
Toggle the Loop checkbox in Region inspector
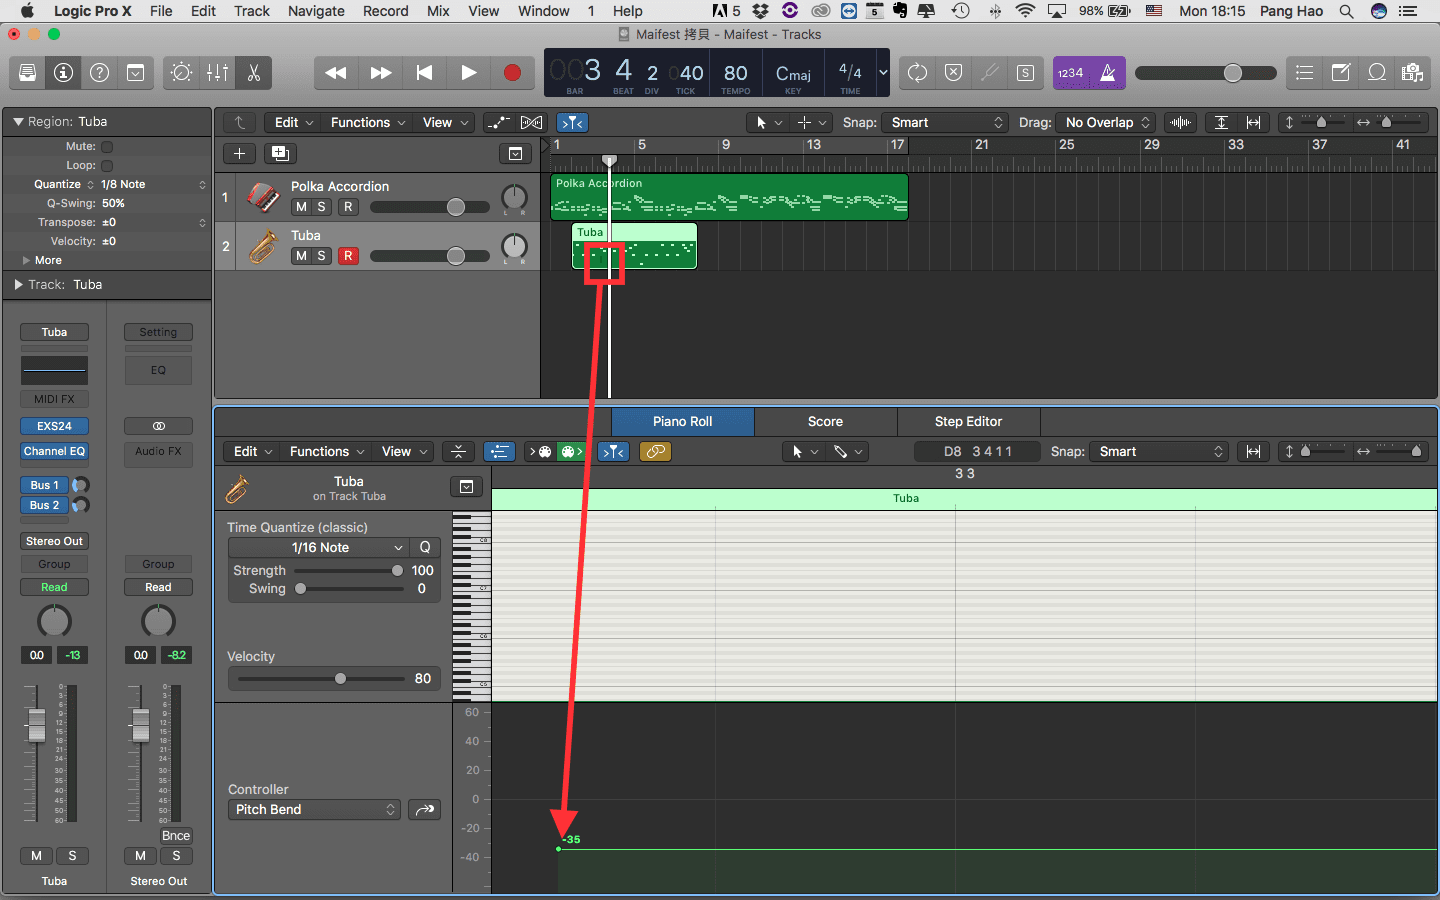click(x=107, y=165)
